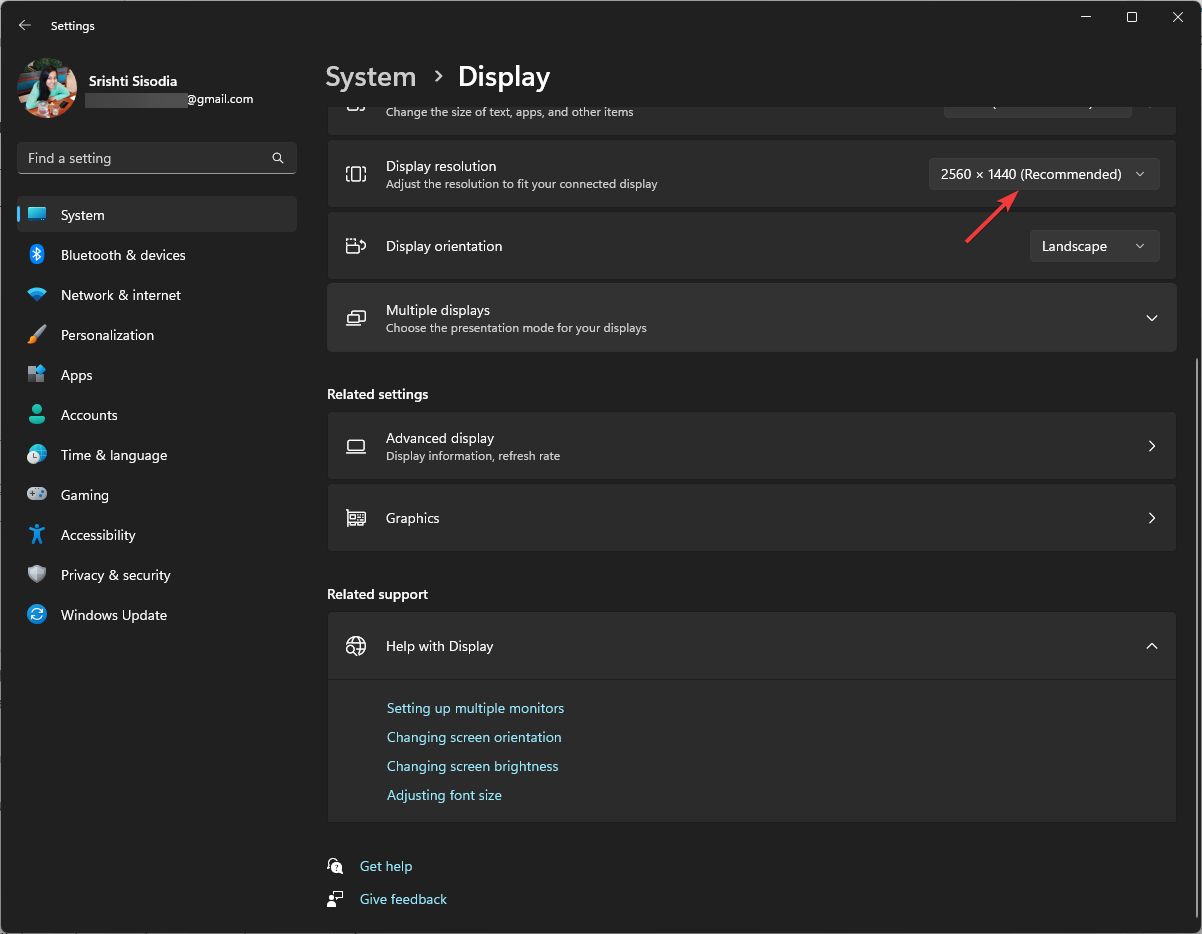
Task: Click the Give feedback link
Action: [x=403, y=899]
